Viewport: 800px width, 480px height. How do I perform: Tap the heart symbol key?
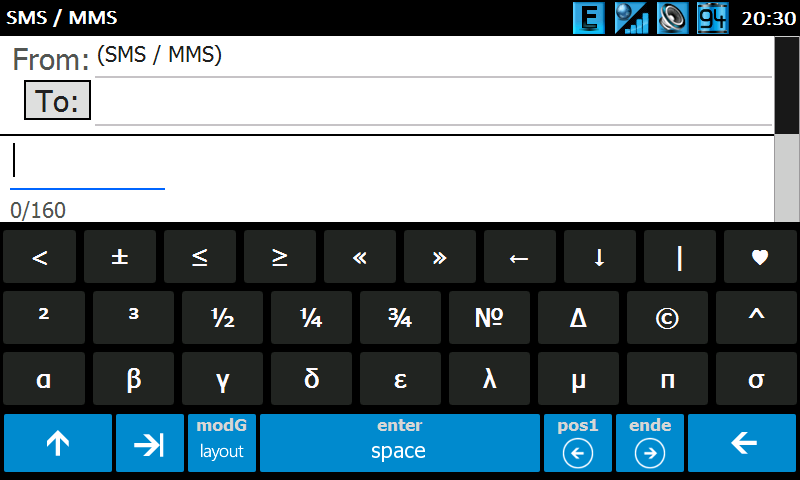tap(760, 257)
